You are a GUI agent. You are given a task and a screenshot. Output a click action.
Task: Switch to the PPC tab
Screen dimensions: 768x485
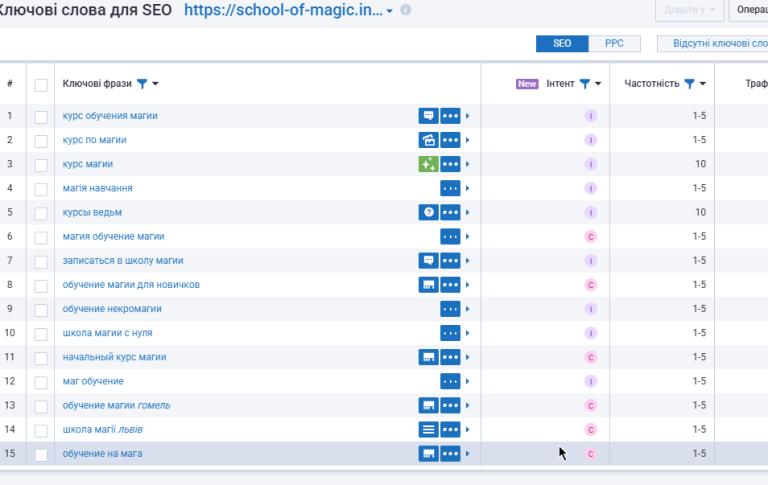click(x=614, y=44)
